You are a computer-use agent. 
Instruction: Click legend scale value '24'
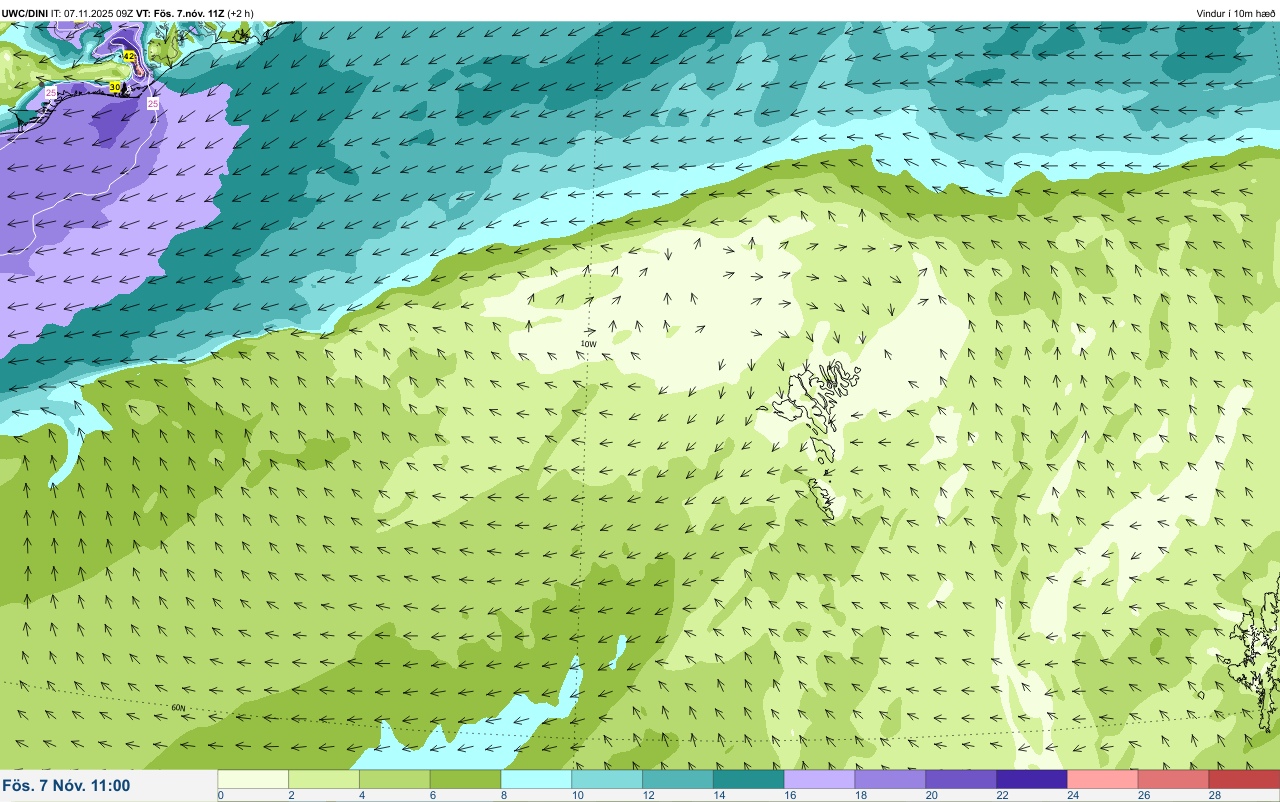point(1073,795)
